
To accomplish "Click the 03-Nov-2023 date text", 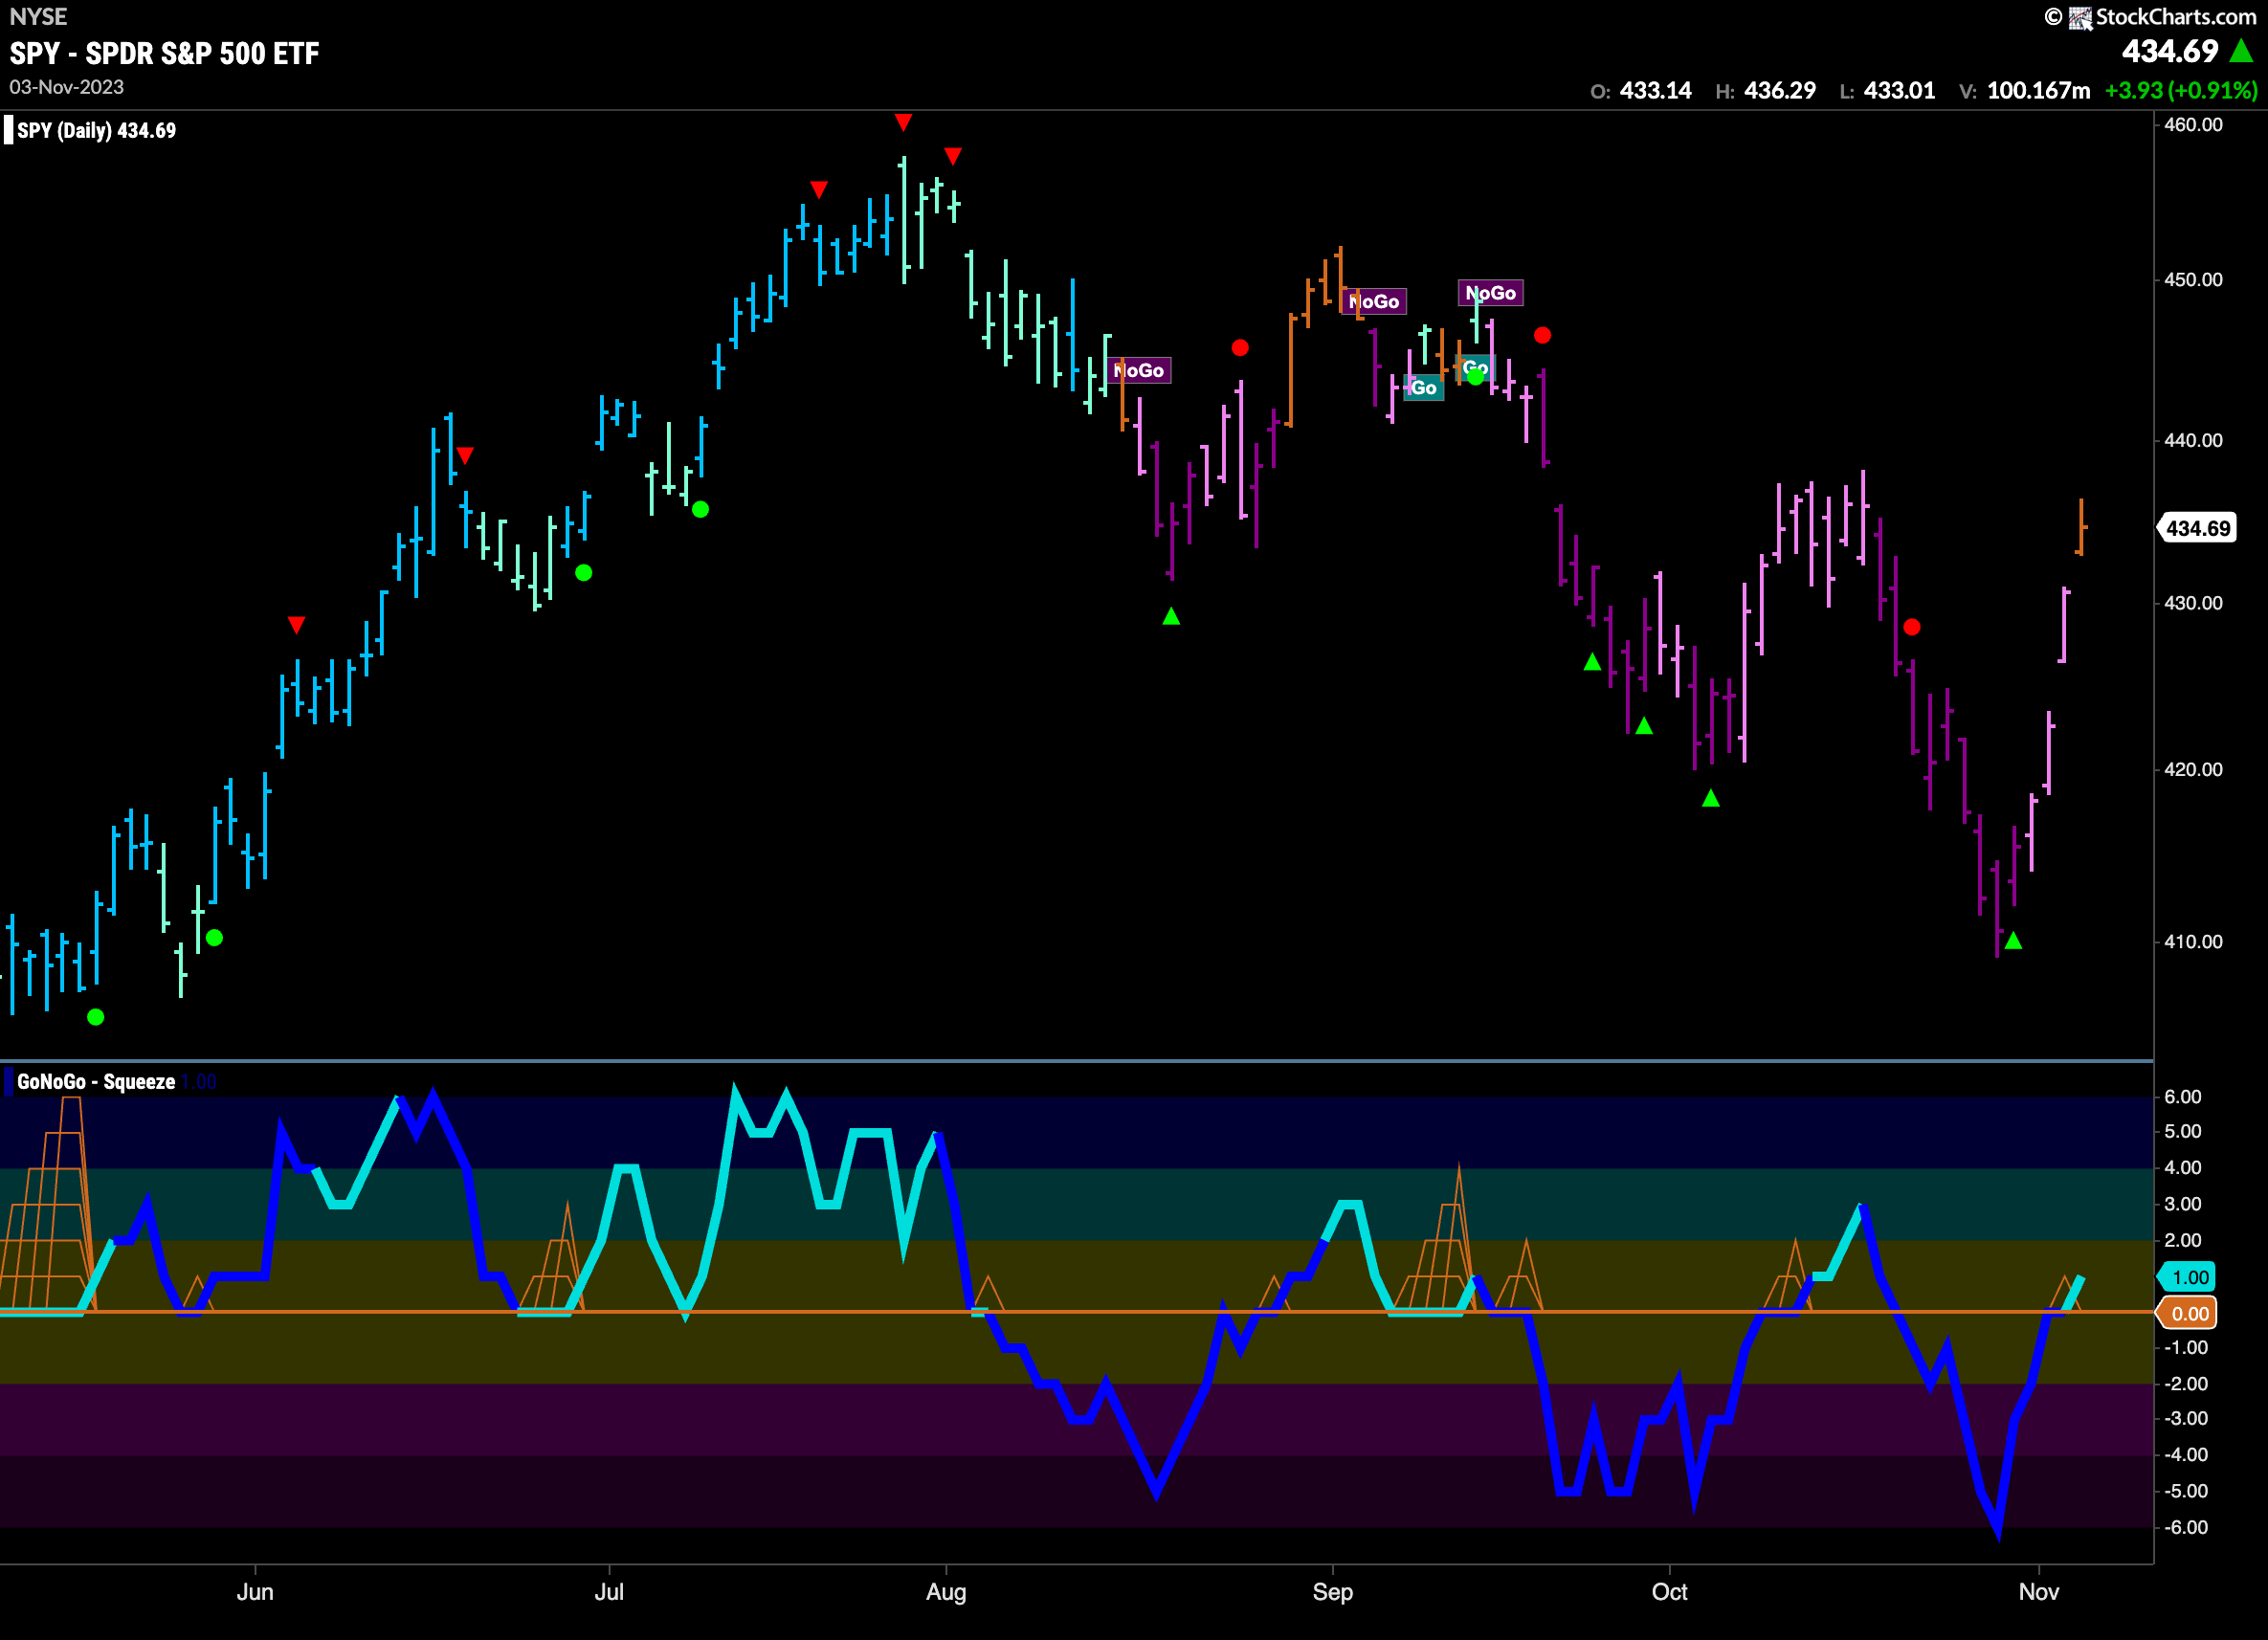I will click(x=67, y=87).
